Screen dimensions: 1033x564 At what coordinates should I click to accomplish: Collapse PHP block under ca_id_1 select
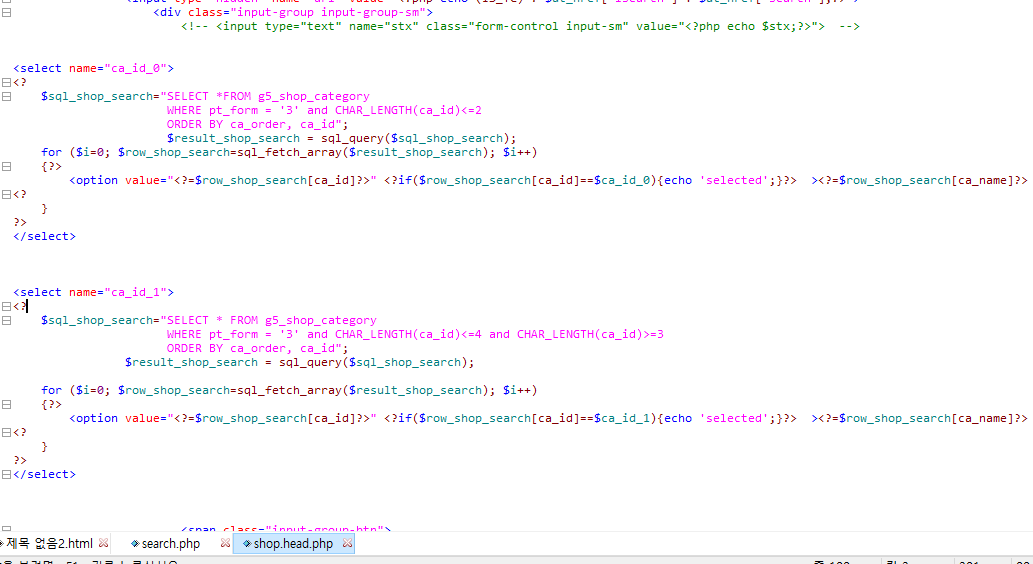click(x=6, y=307)
